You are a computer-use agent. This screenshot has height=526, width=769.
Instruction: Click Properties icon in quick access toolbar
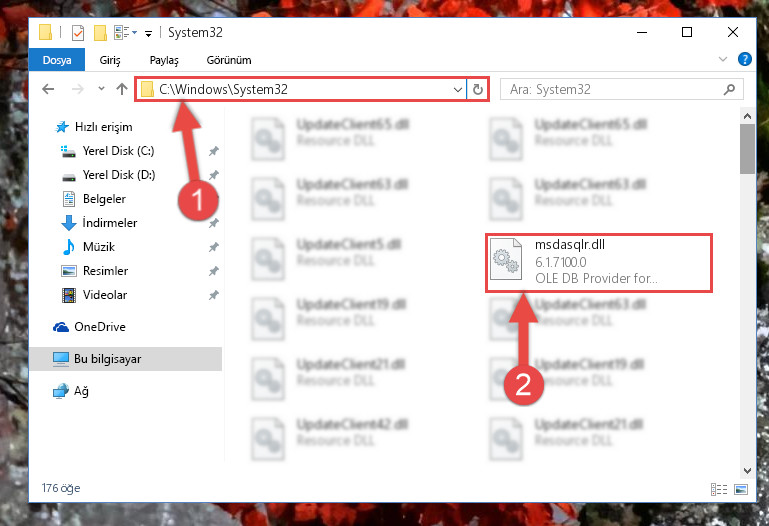click(78, 33)
